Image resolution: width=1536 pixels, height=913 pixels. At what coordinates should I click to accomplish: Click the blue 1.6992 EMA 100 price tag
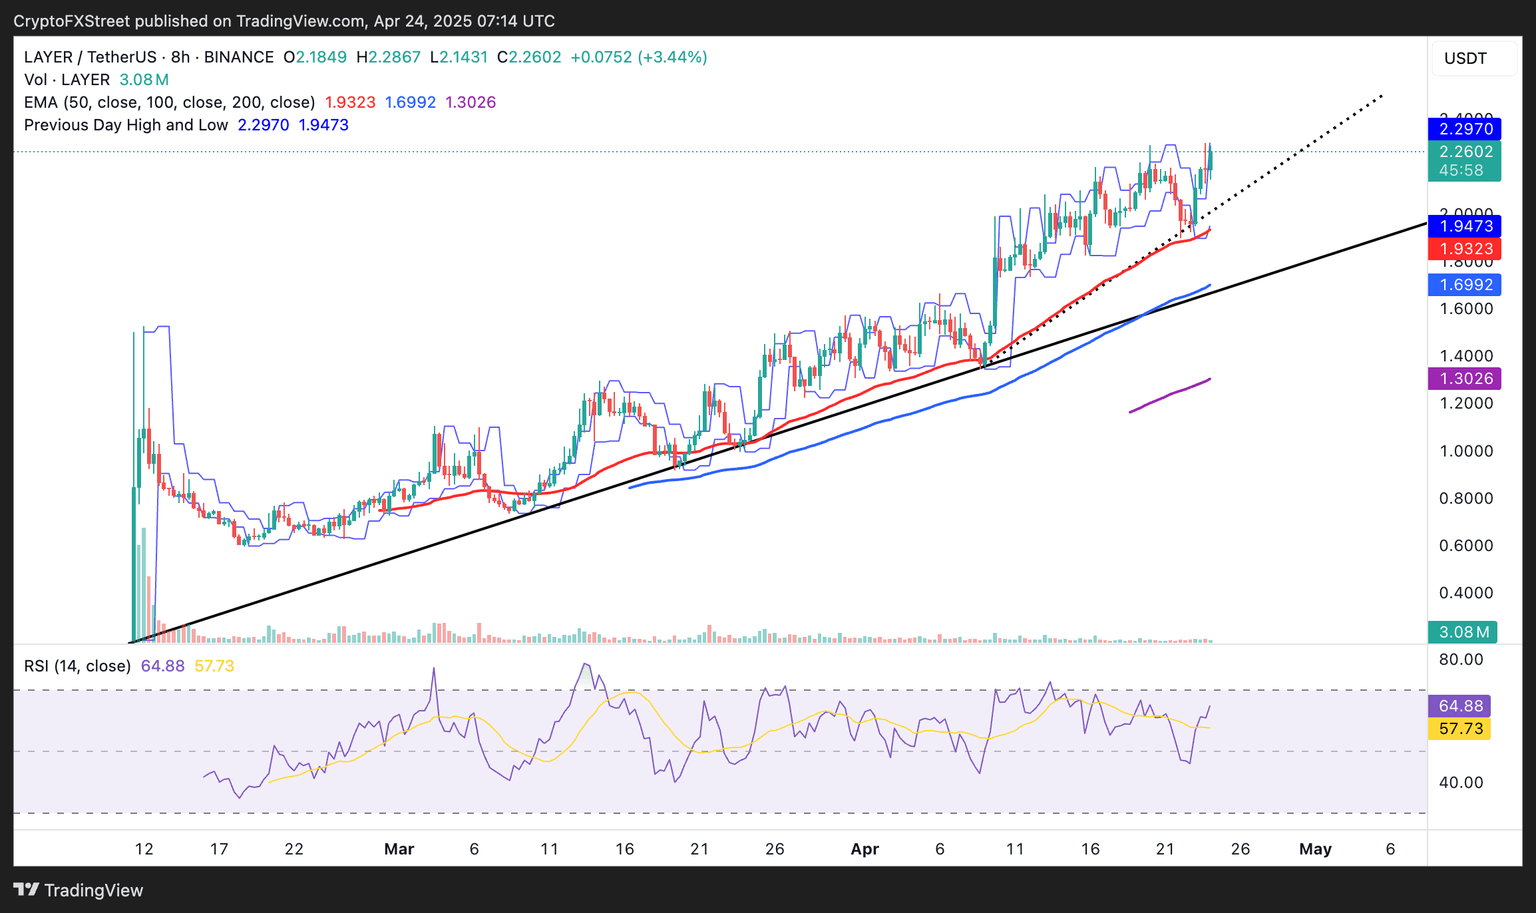1465,285
